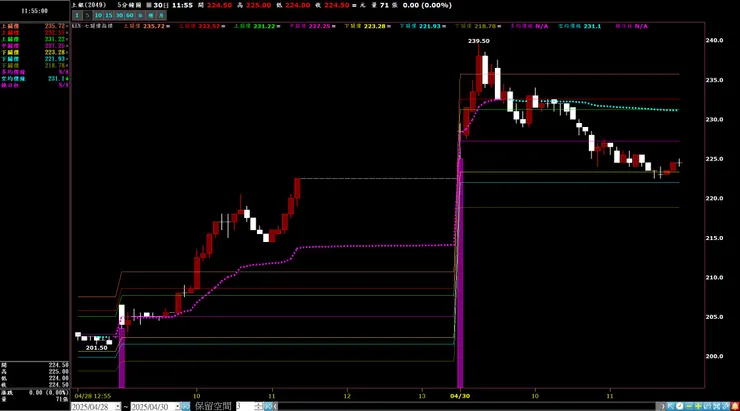Viewport: 740px width, 411px height.
Task: Select the 30-minute interval button
Action: click(x=119, y=16)
